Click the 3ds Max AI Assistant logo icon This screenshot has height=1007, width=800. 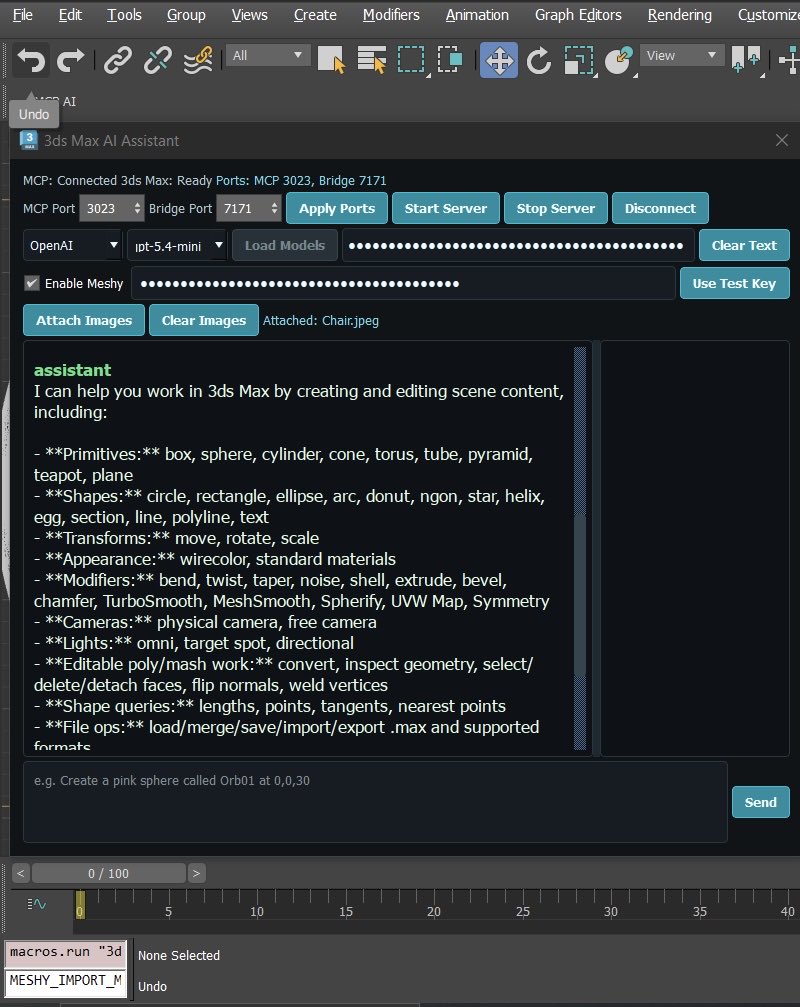29,140
